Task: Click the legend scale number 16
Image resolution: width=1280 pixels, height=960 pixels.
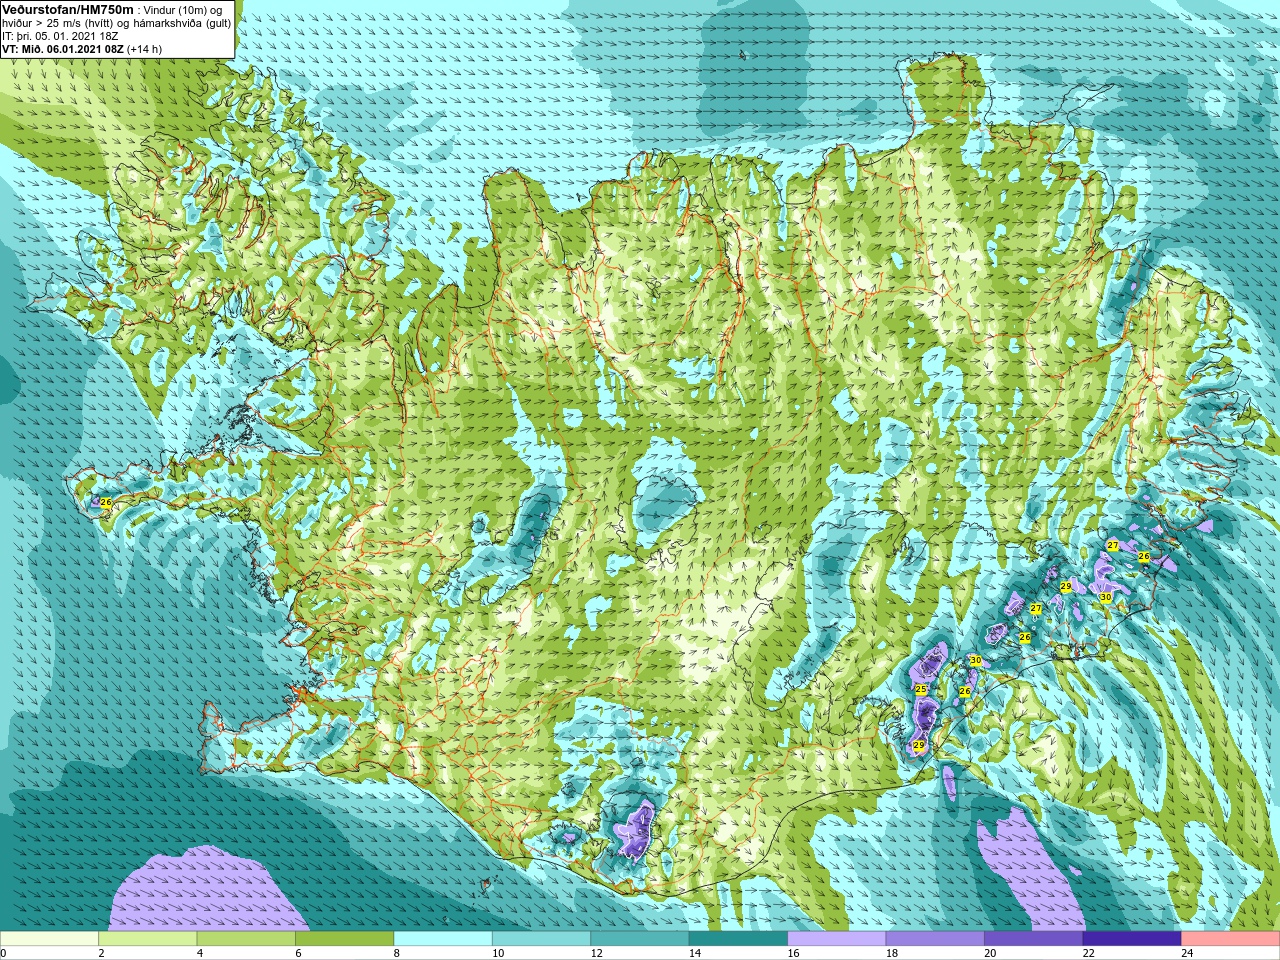Action: point(793,953)
